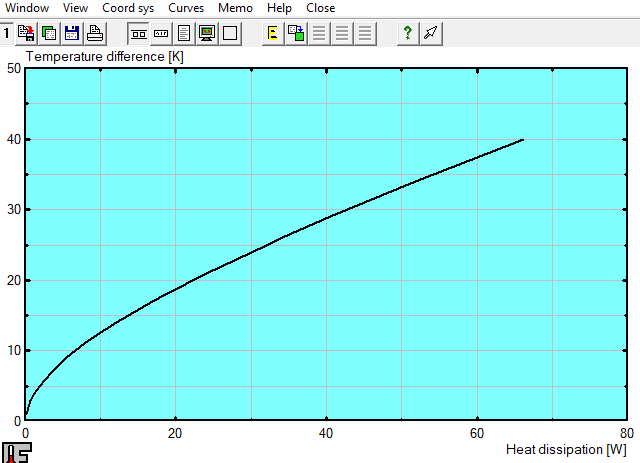Screen dimensions: 640x463
Task: Click the yellow E icon
Action: (273, 33)
